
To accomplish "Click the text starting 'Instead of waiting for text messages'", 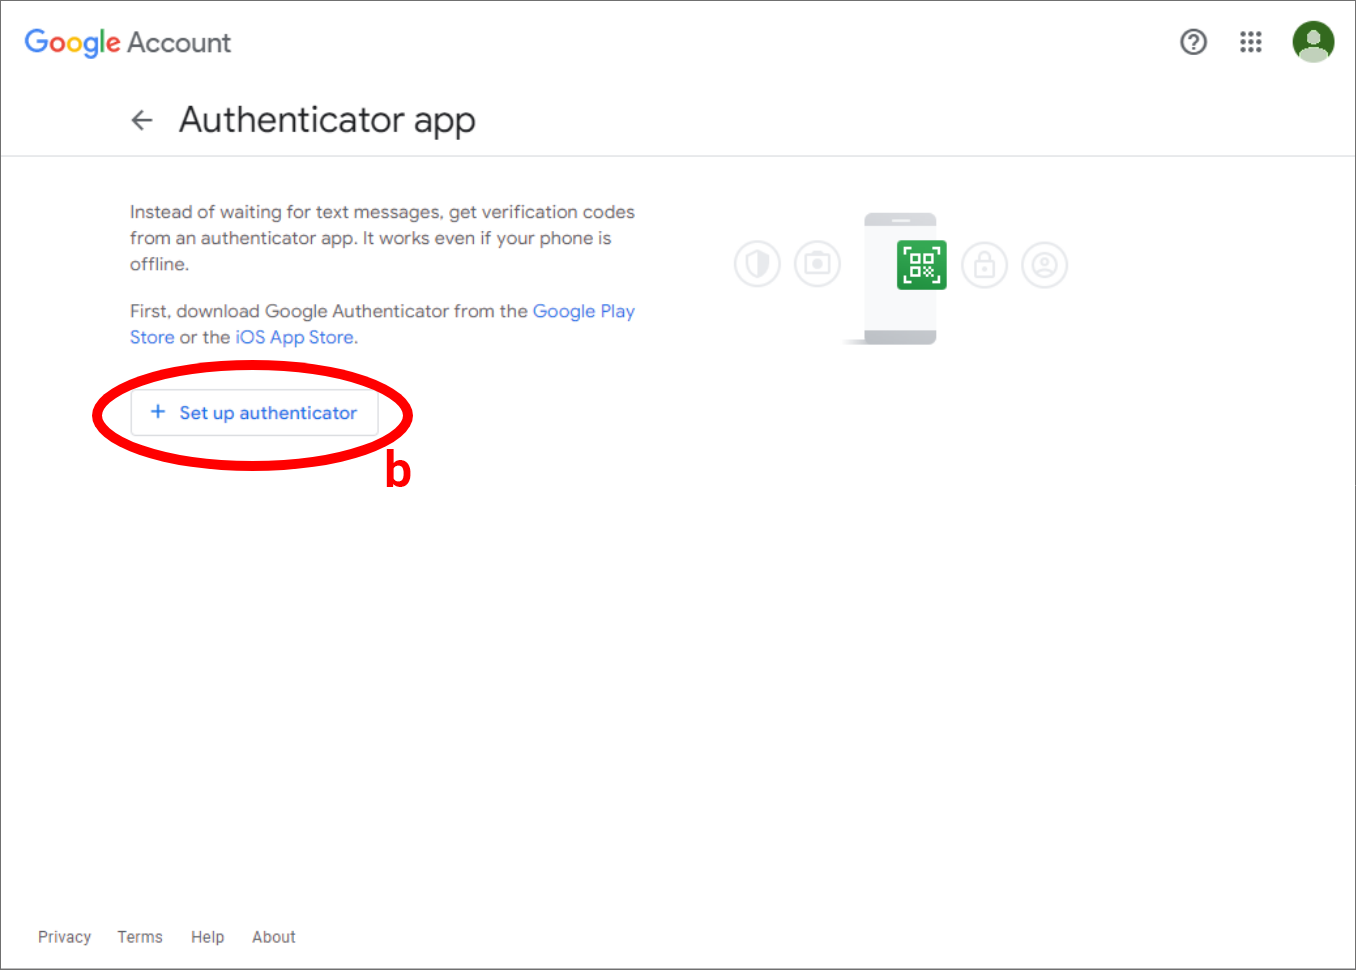I will 382,238.
